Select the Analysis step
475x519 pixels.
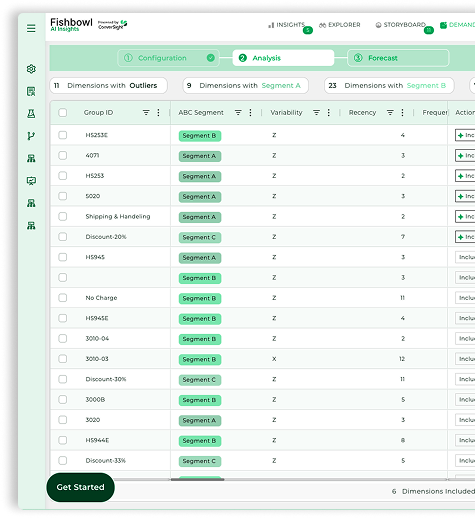pos(283,58)
